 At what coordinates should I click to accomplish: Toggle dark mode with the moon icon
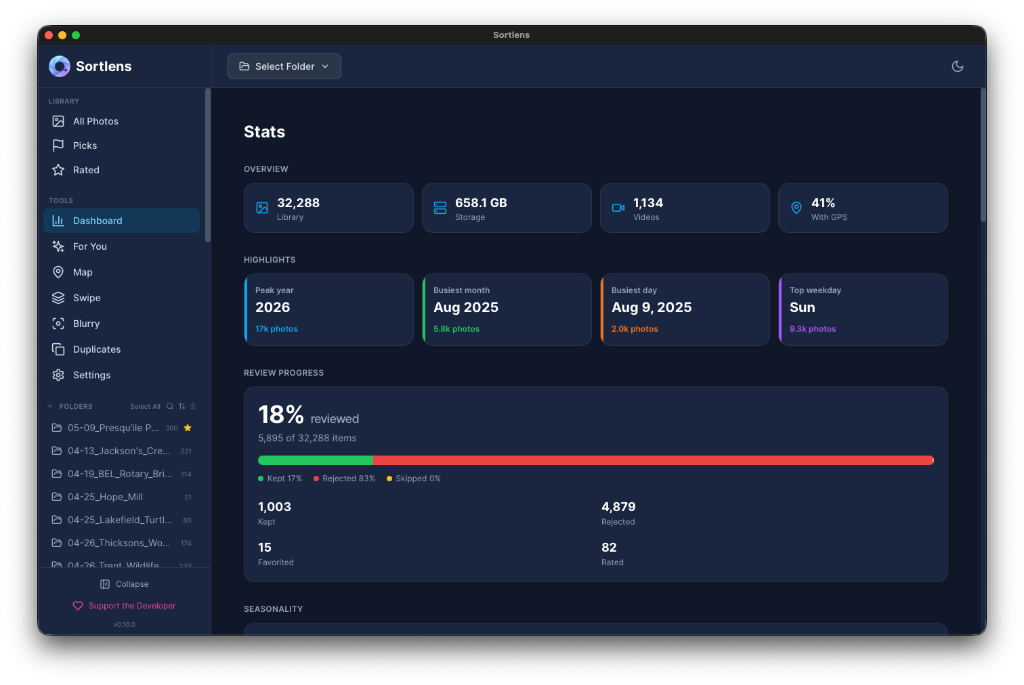[957, 66]
